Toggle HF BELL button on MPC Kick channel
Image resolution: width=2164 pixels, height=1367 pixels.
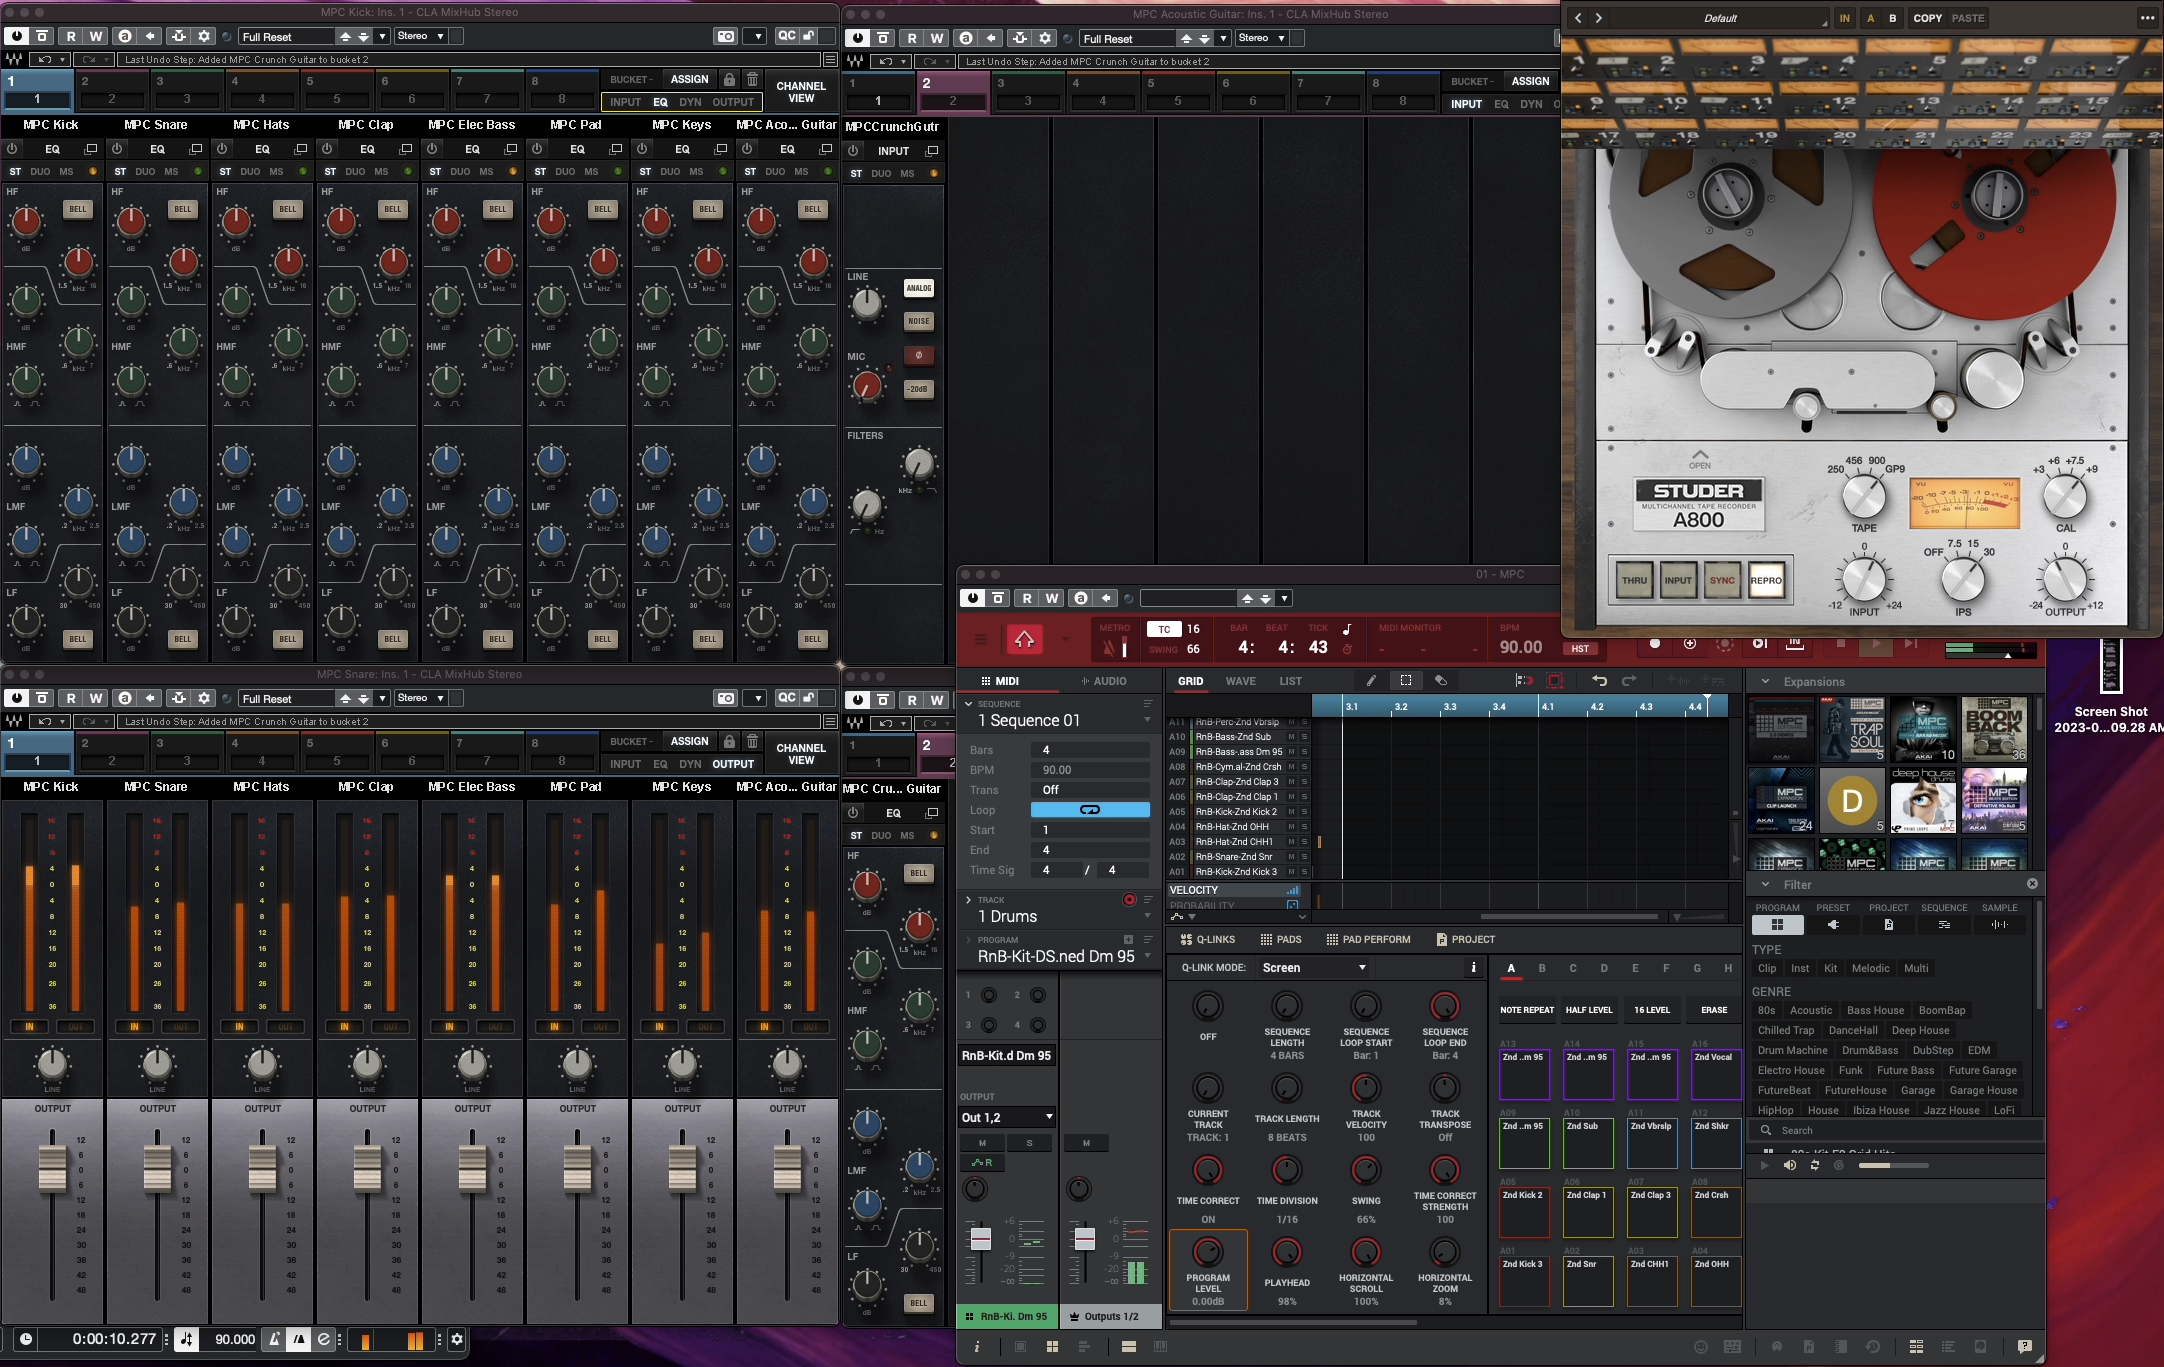tap(78, 209)
